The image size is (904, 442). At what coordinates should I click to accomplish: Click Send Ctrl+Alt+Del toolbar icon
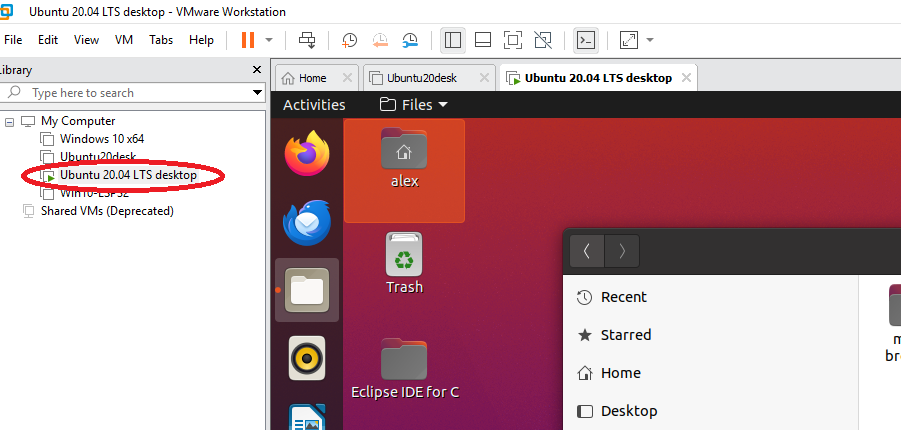(308, 40)
